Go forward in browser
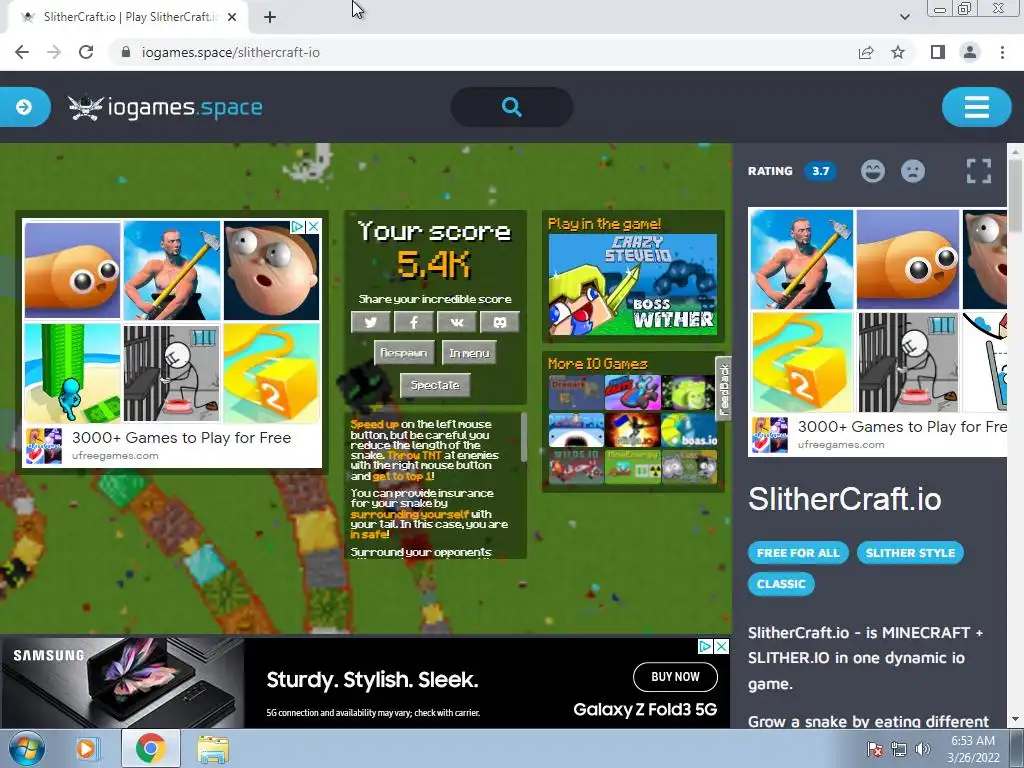The image size is (1024, 768). click(54, 52)
